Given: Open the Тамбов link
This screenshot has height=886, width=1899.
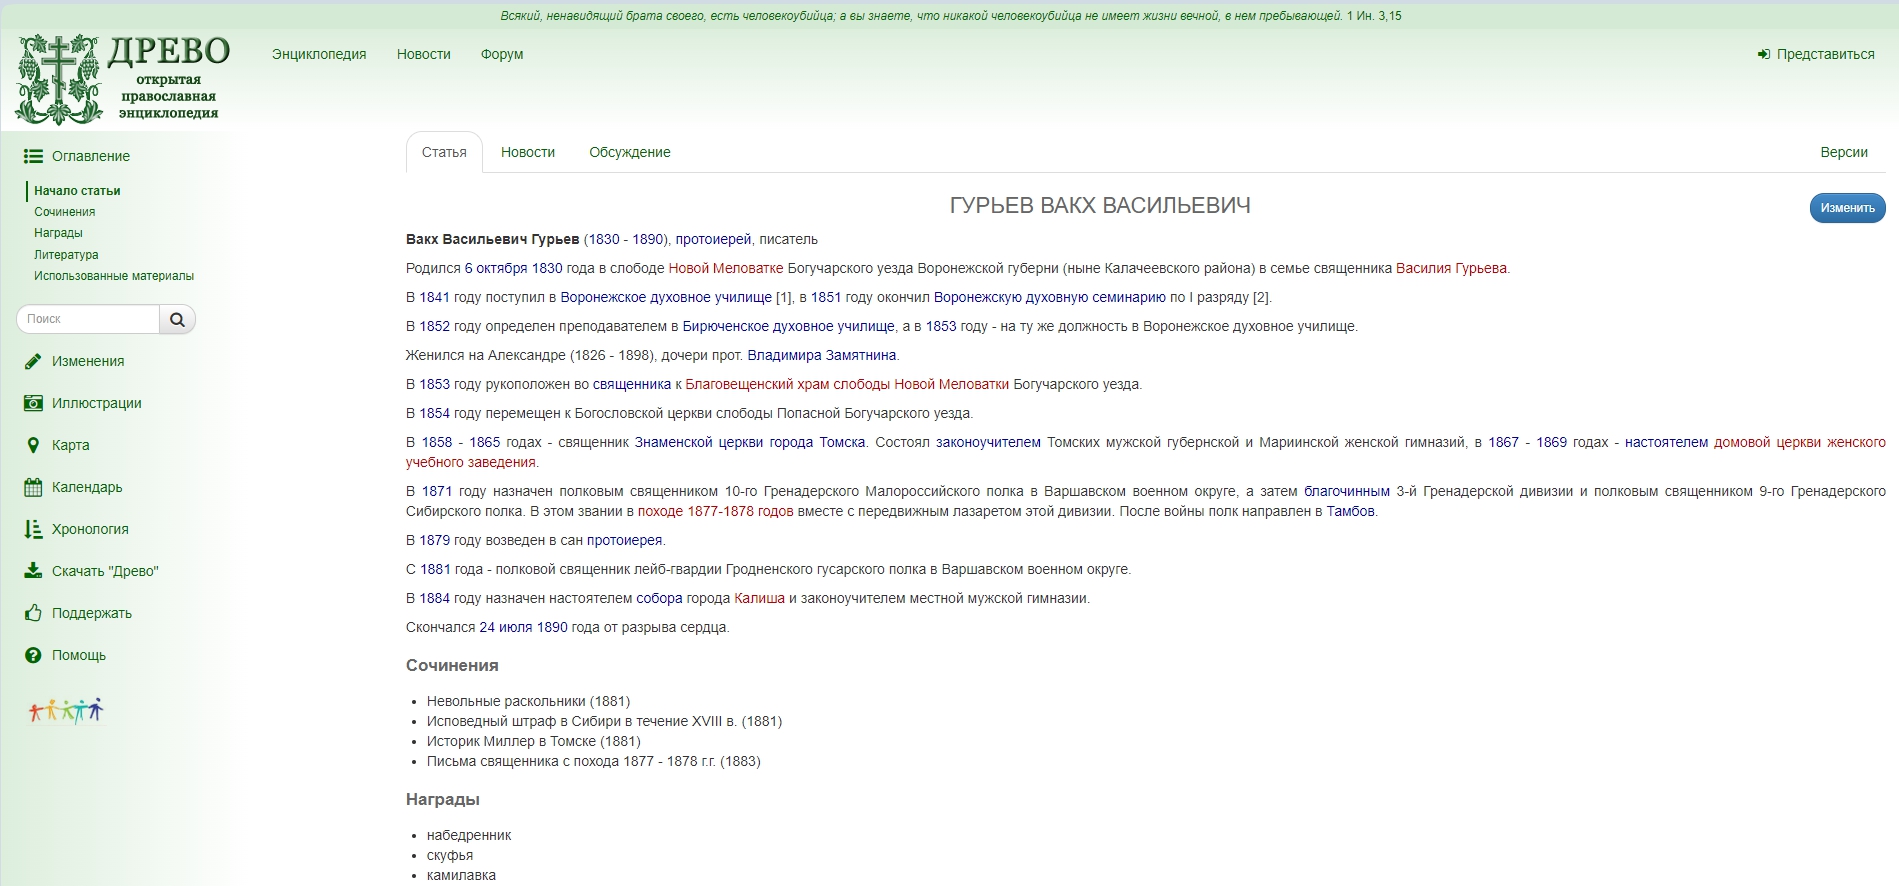Looking at the screenshot, I should pos(1351,511).
